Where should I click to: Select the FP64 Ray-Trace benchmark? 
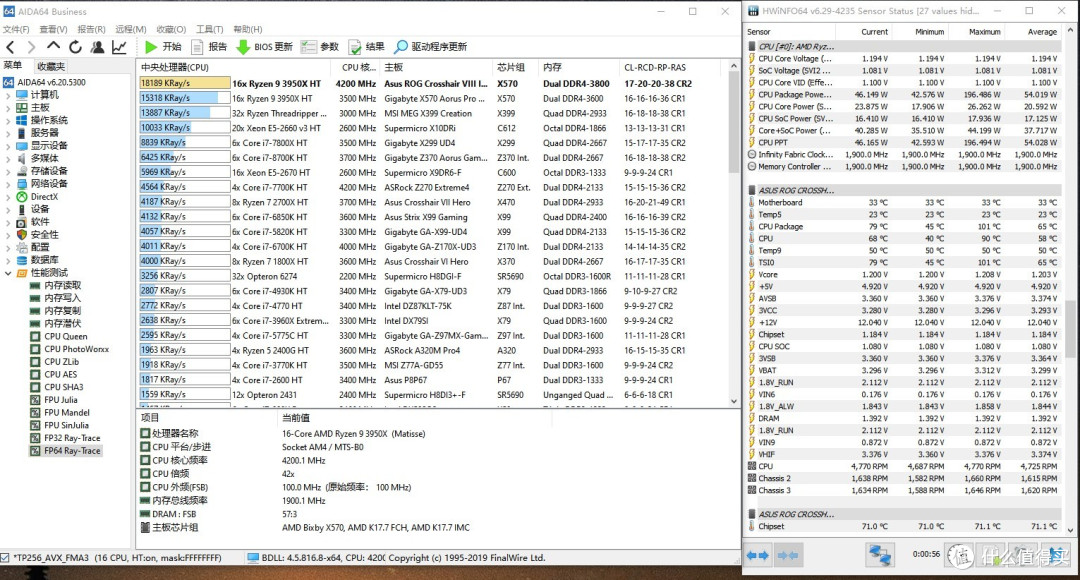[x=65, y=450]
